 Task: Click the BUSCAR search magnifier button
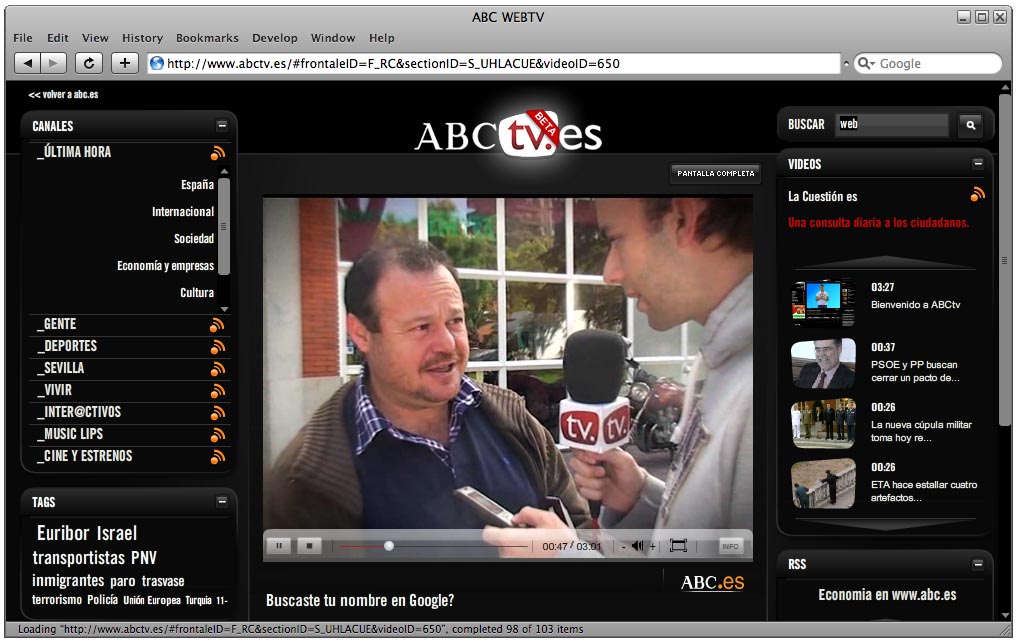(x=971, y=125)
